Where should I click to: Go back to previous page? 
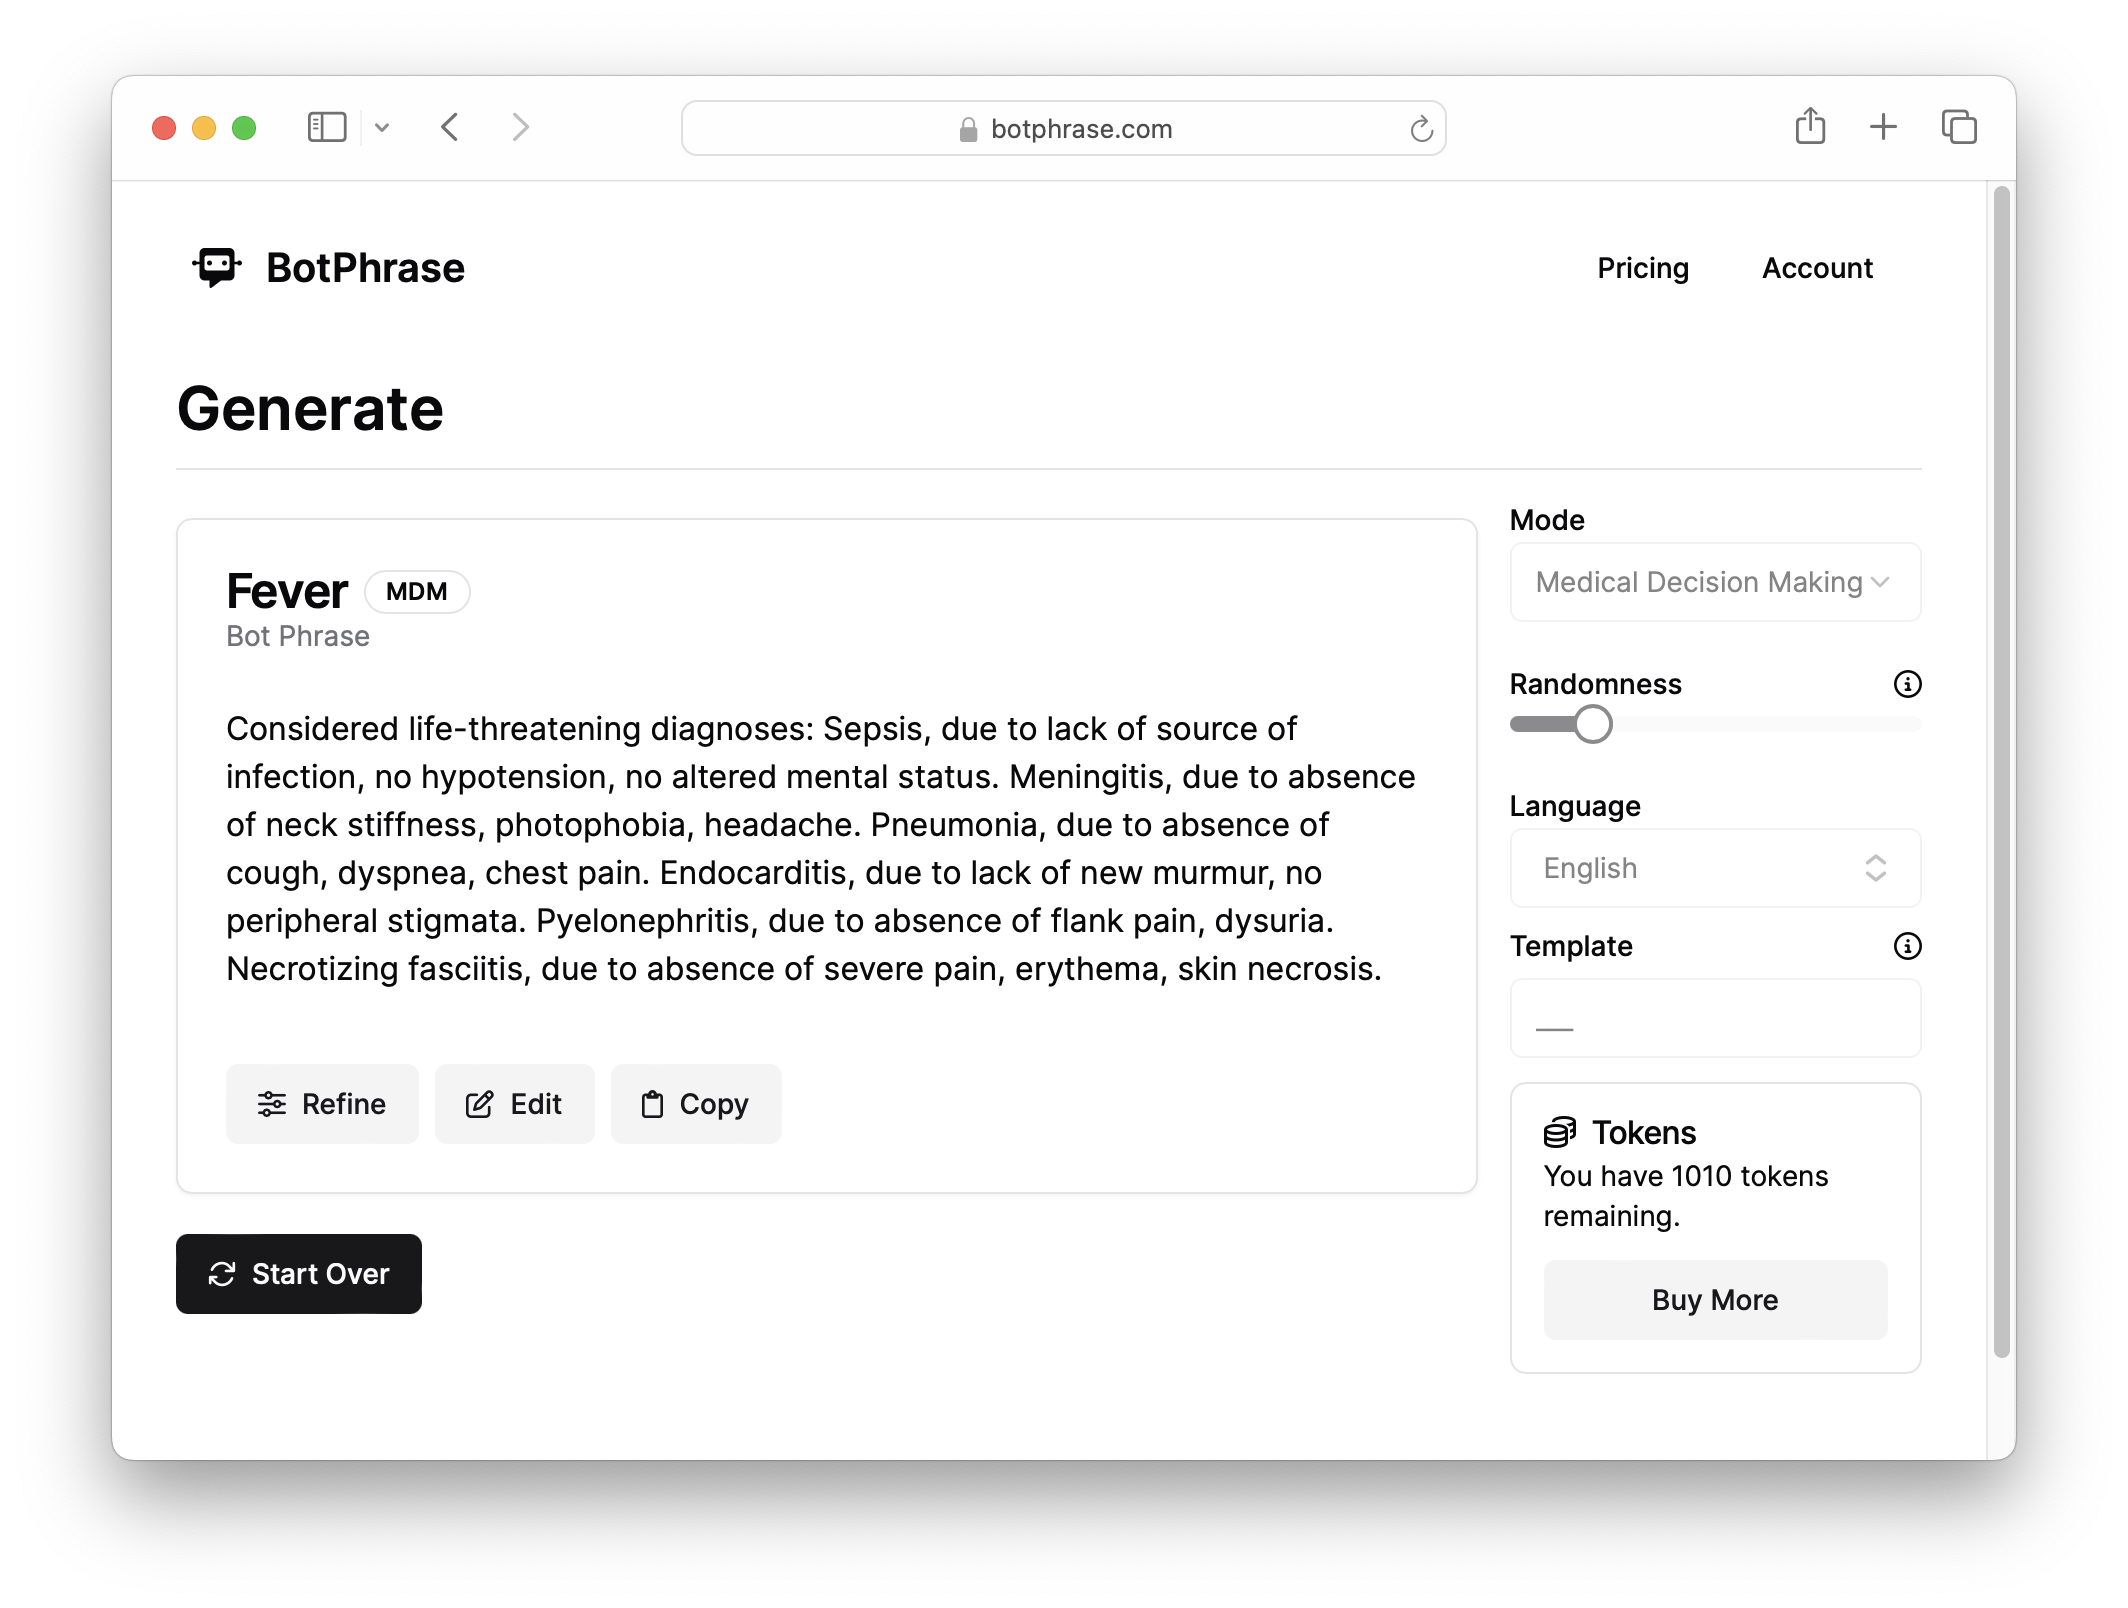coord(450,127)
